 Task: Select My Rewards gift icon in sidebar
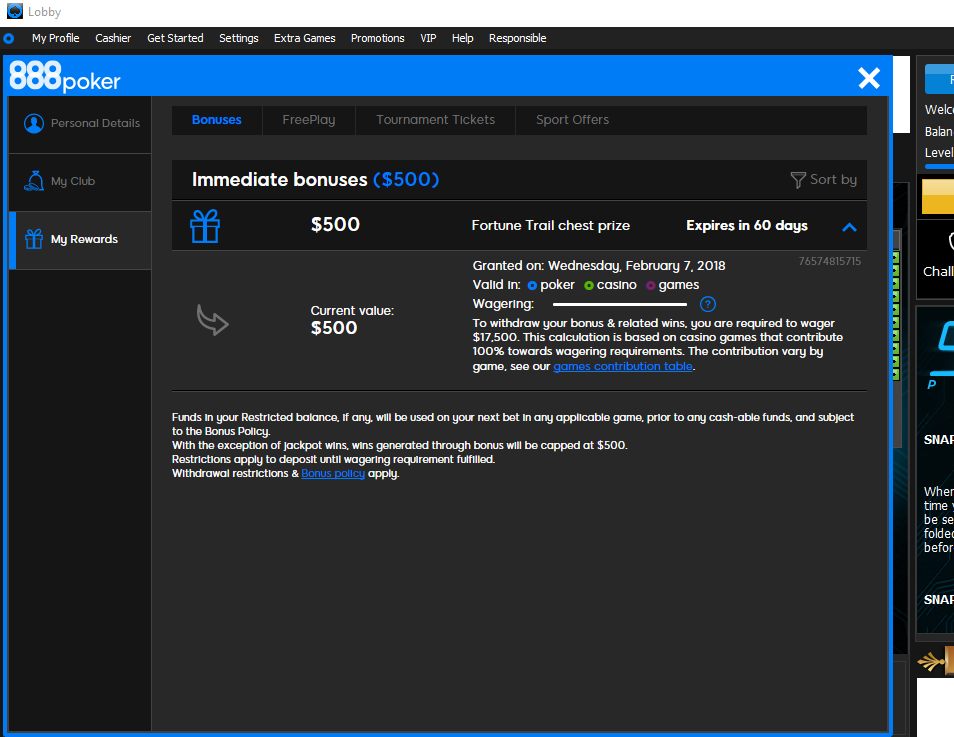tap(34, 239)
